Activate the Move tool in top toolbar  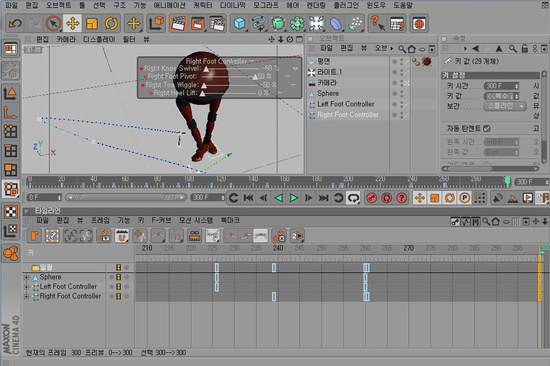tap(72, 24)
